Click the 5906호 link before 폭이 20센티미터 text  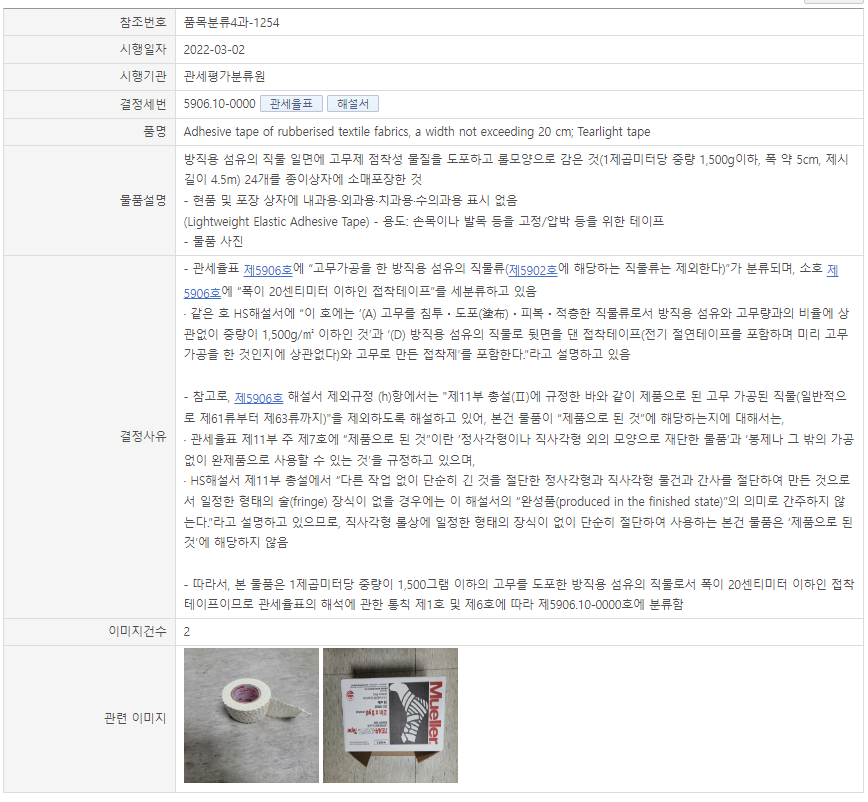pyautogui.click(x=202, y=293)
